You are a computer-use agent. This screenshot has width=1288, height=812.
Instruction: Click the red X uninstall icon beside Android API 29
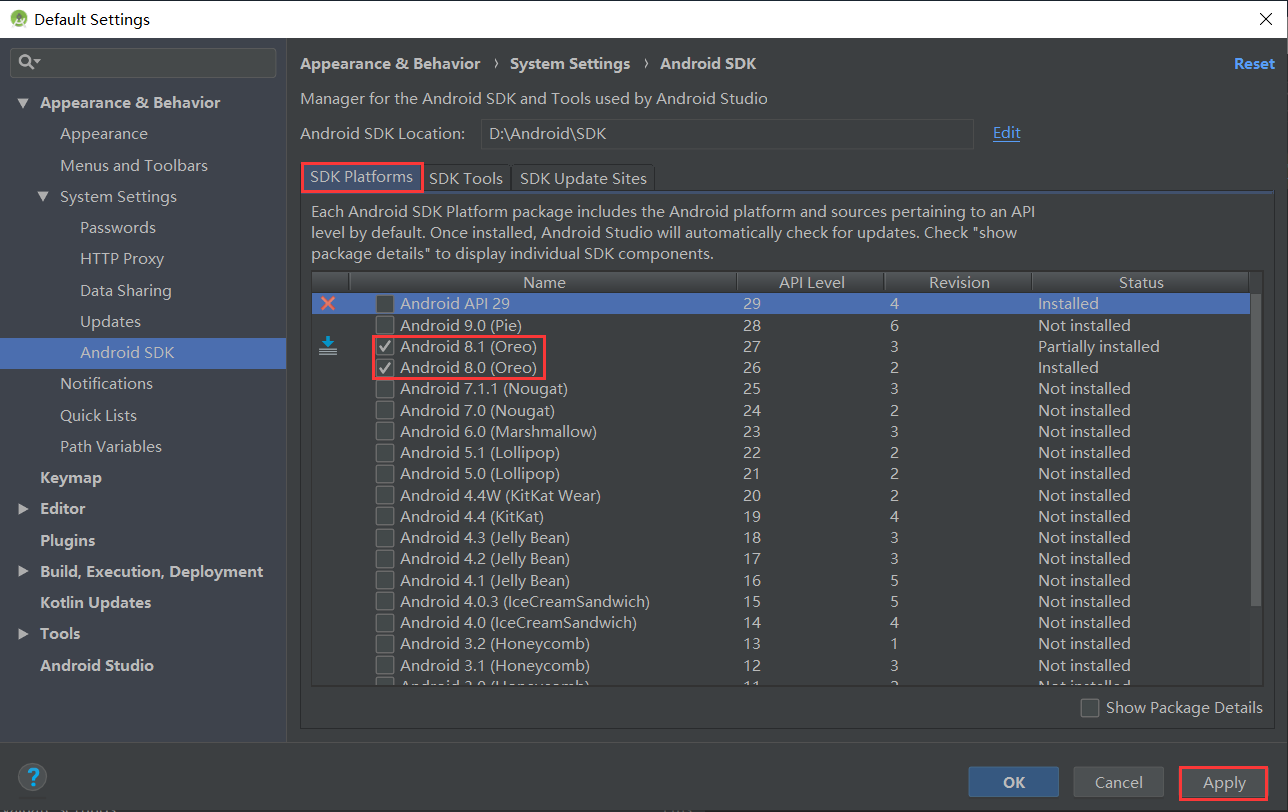point(327,303)
